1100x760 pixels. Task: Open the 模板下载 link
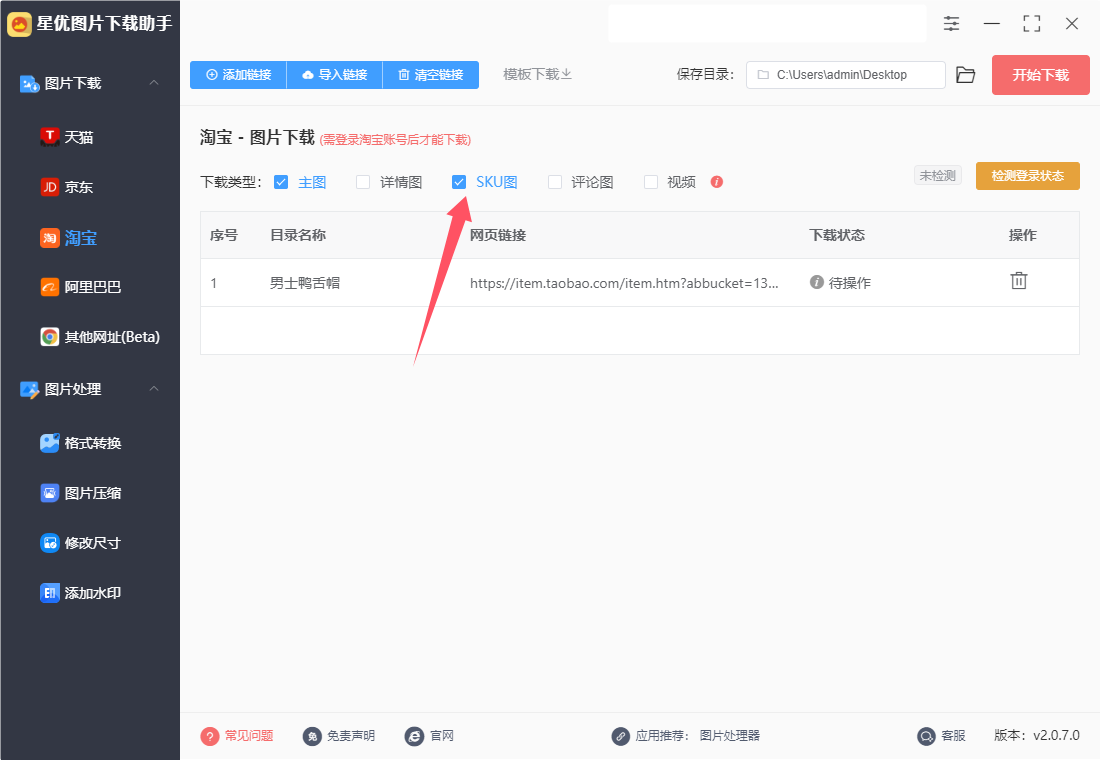point(537,74)
